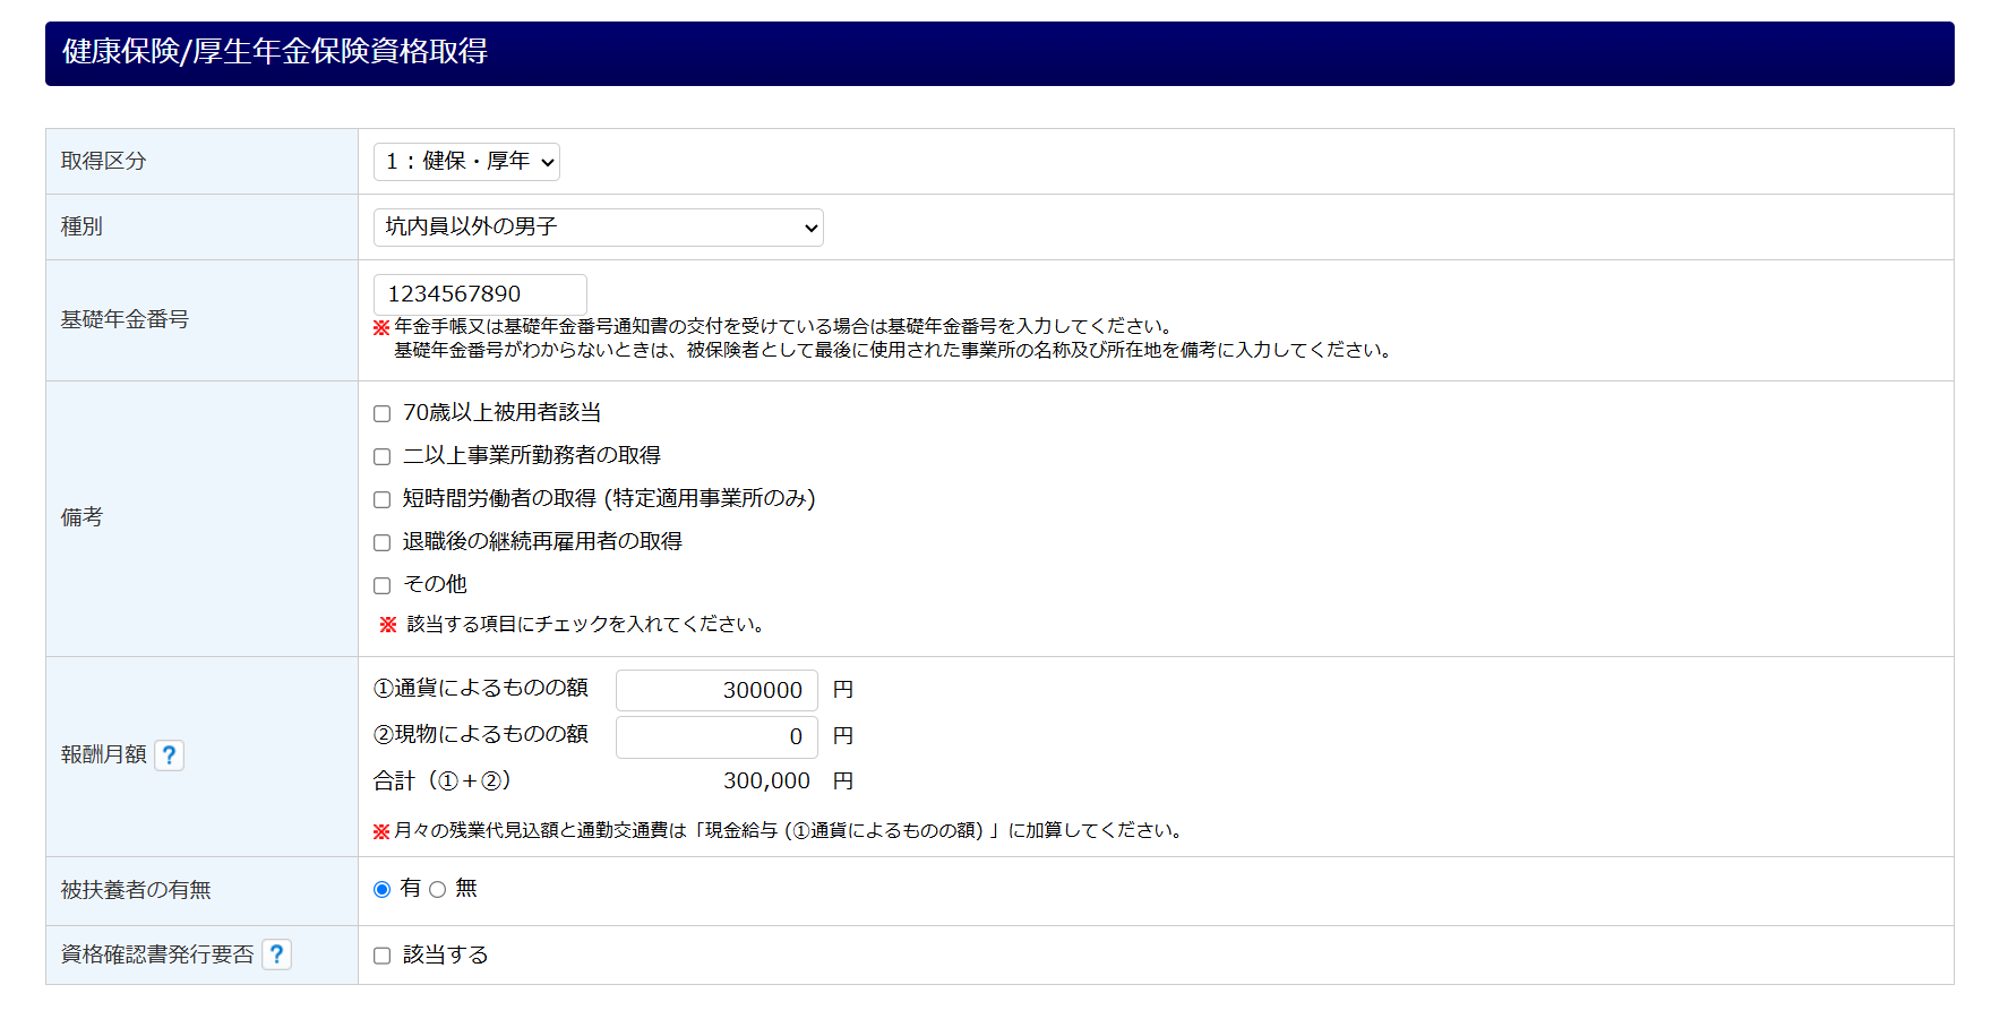
Task: Focus the 基礎年金番号 input field
Action: (x=480, y=294)
